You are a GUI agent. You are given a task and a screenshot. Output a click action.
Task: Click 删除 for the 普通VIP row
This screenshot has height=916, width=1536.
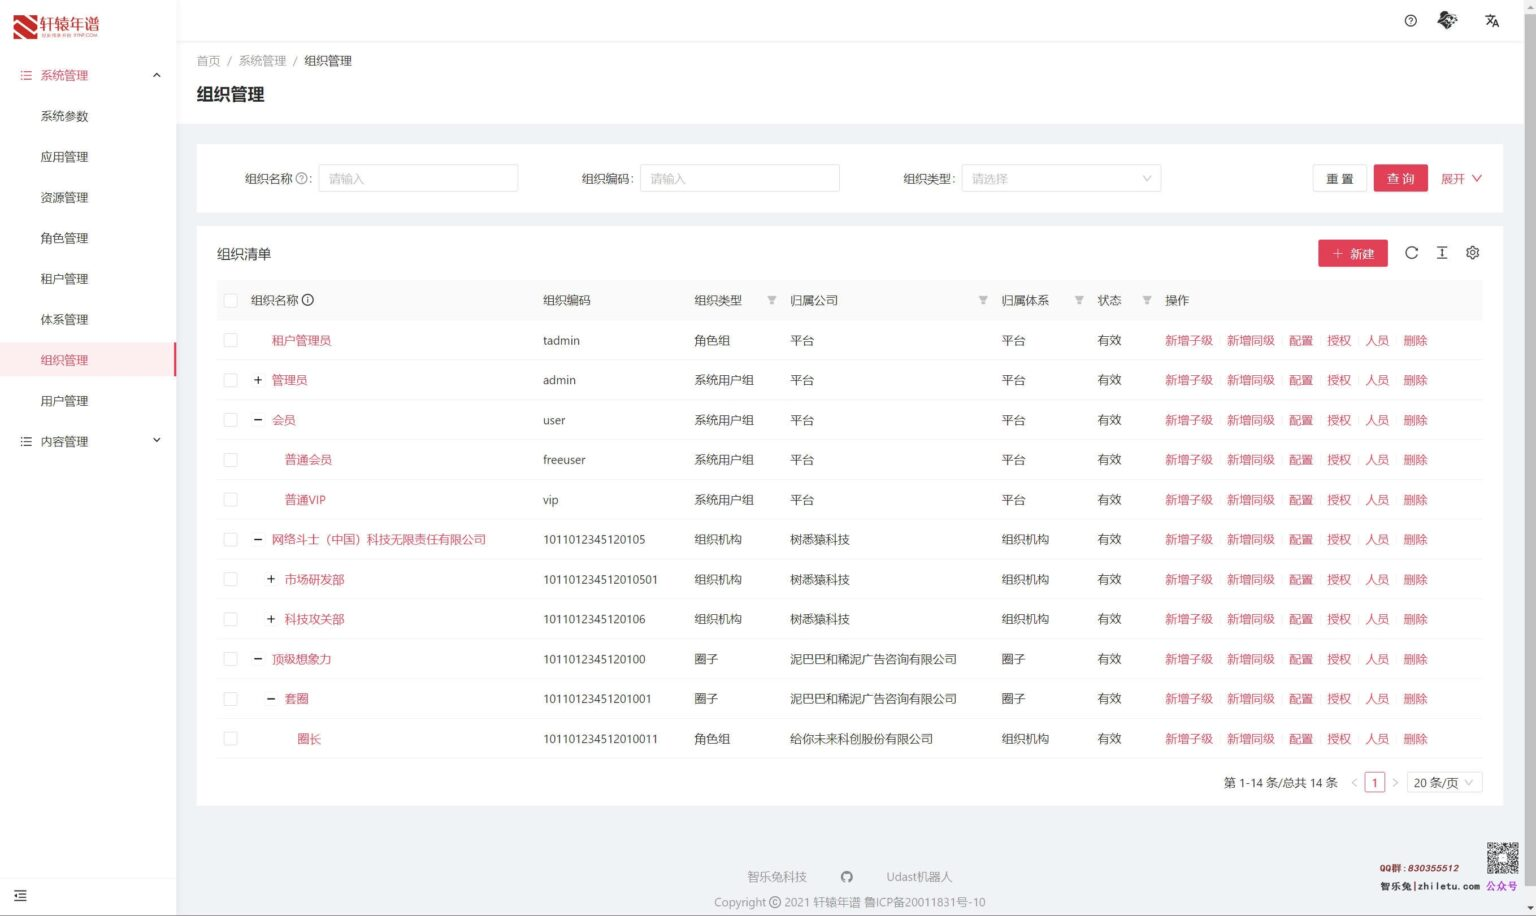tap(1415, 500)
